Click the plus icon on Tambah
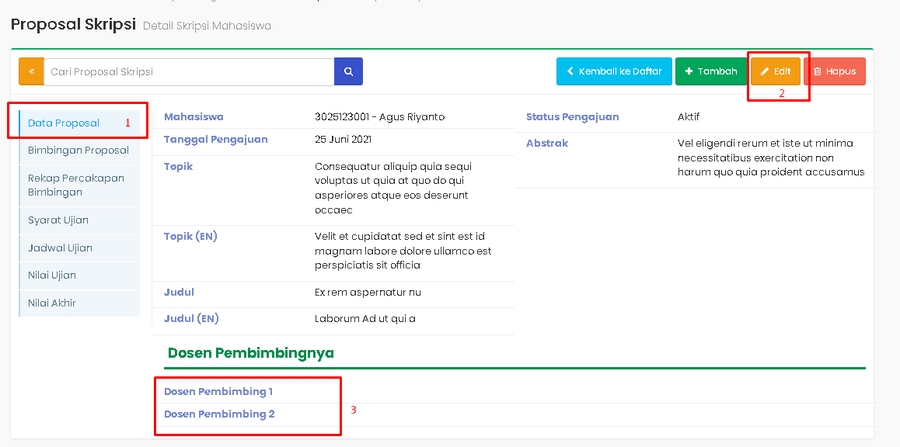900x447 pixels. pos(690,72)
